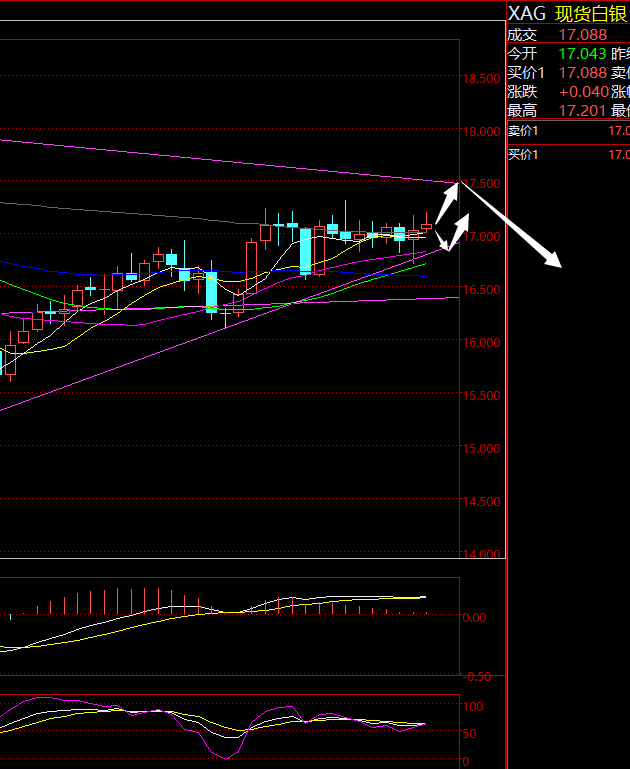
Task: Click the 0.00 MACD axis label
Action: (x=475, y=618)
